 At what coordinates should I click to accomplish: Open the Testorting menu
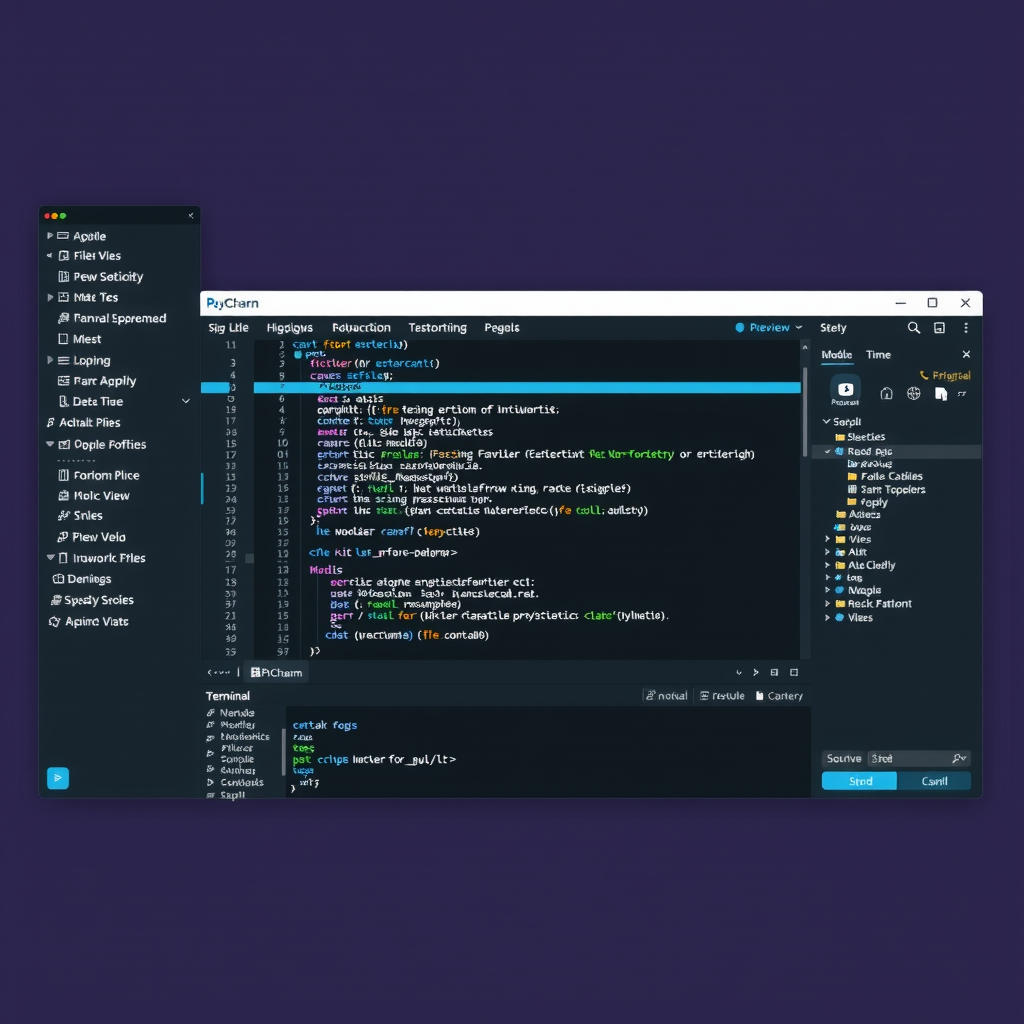pos(437,327)
